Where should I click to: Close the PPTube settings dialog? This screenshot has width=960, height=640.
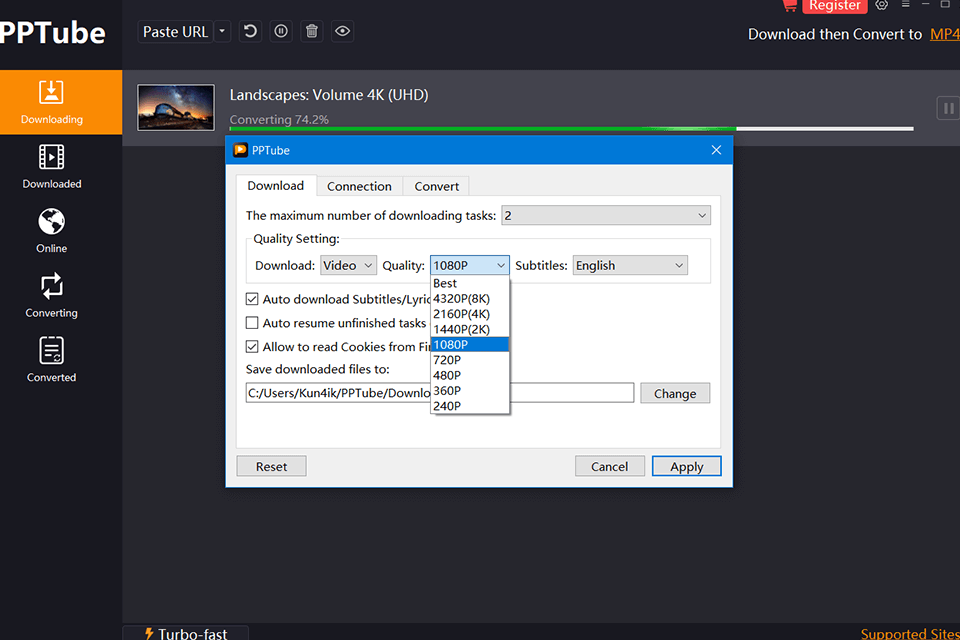point(716,150)
